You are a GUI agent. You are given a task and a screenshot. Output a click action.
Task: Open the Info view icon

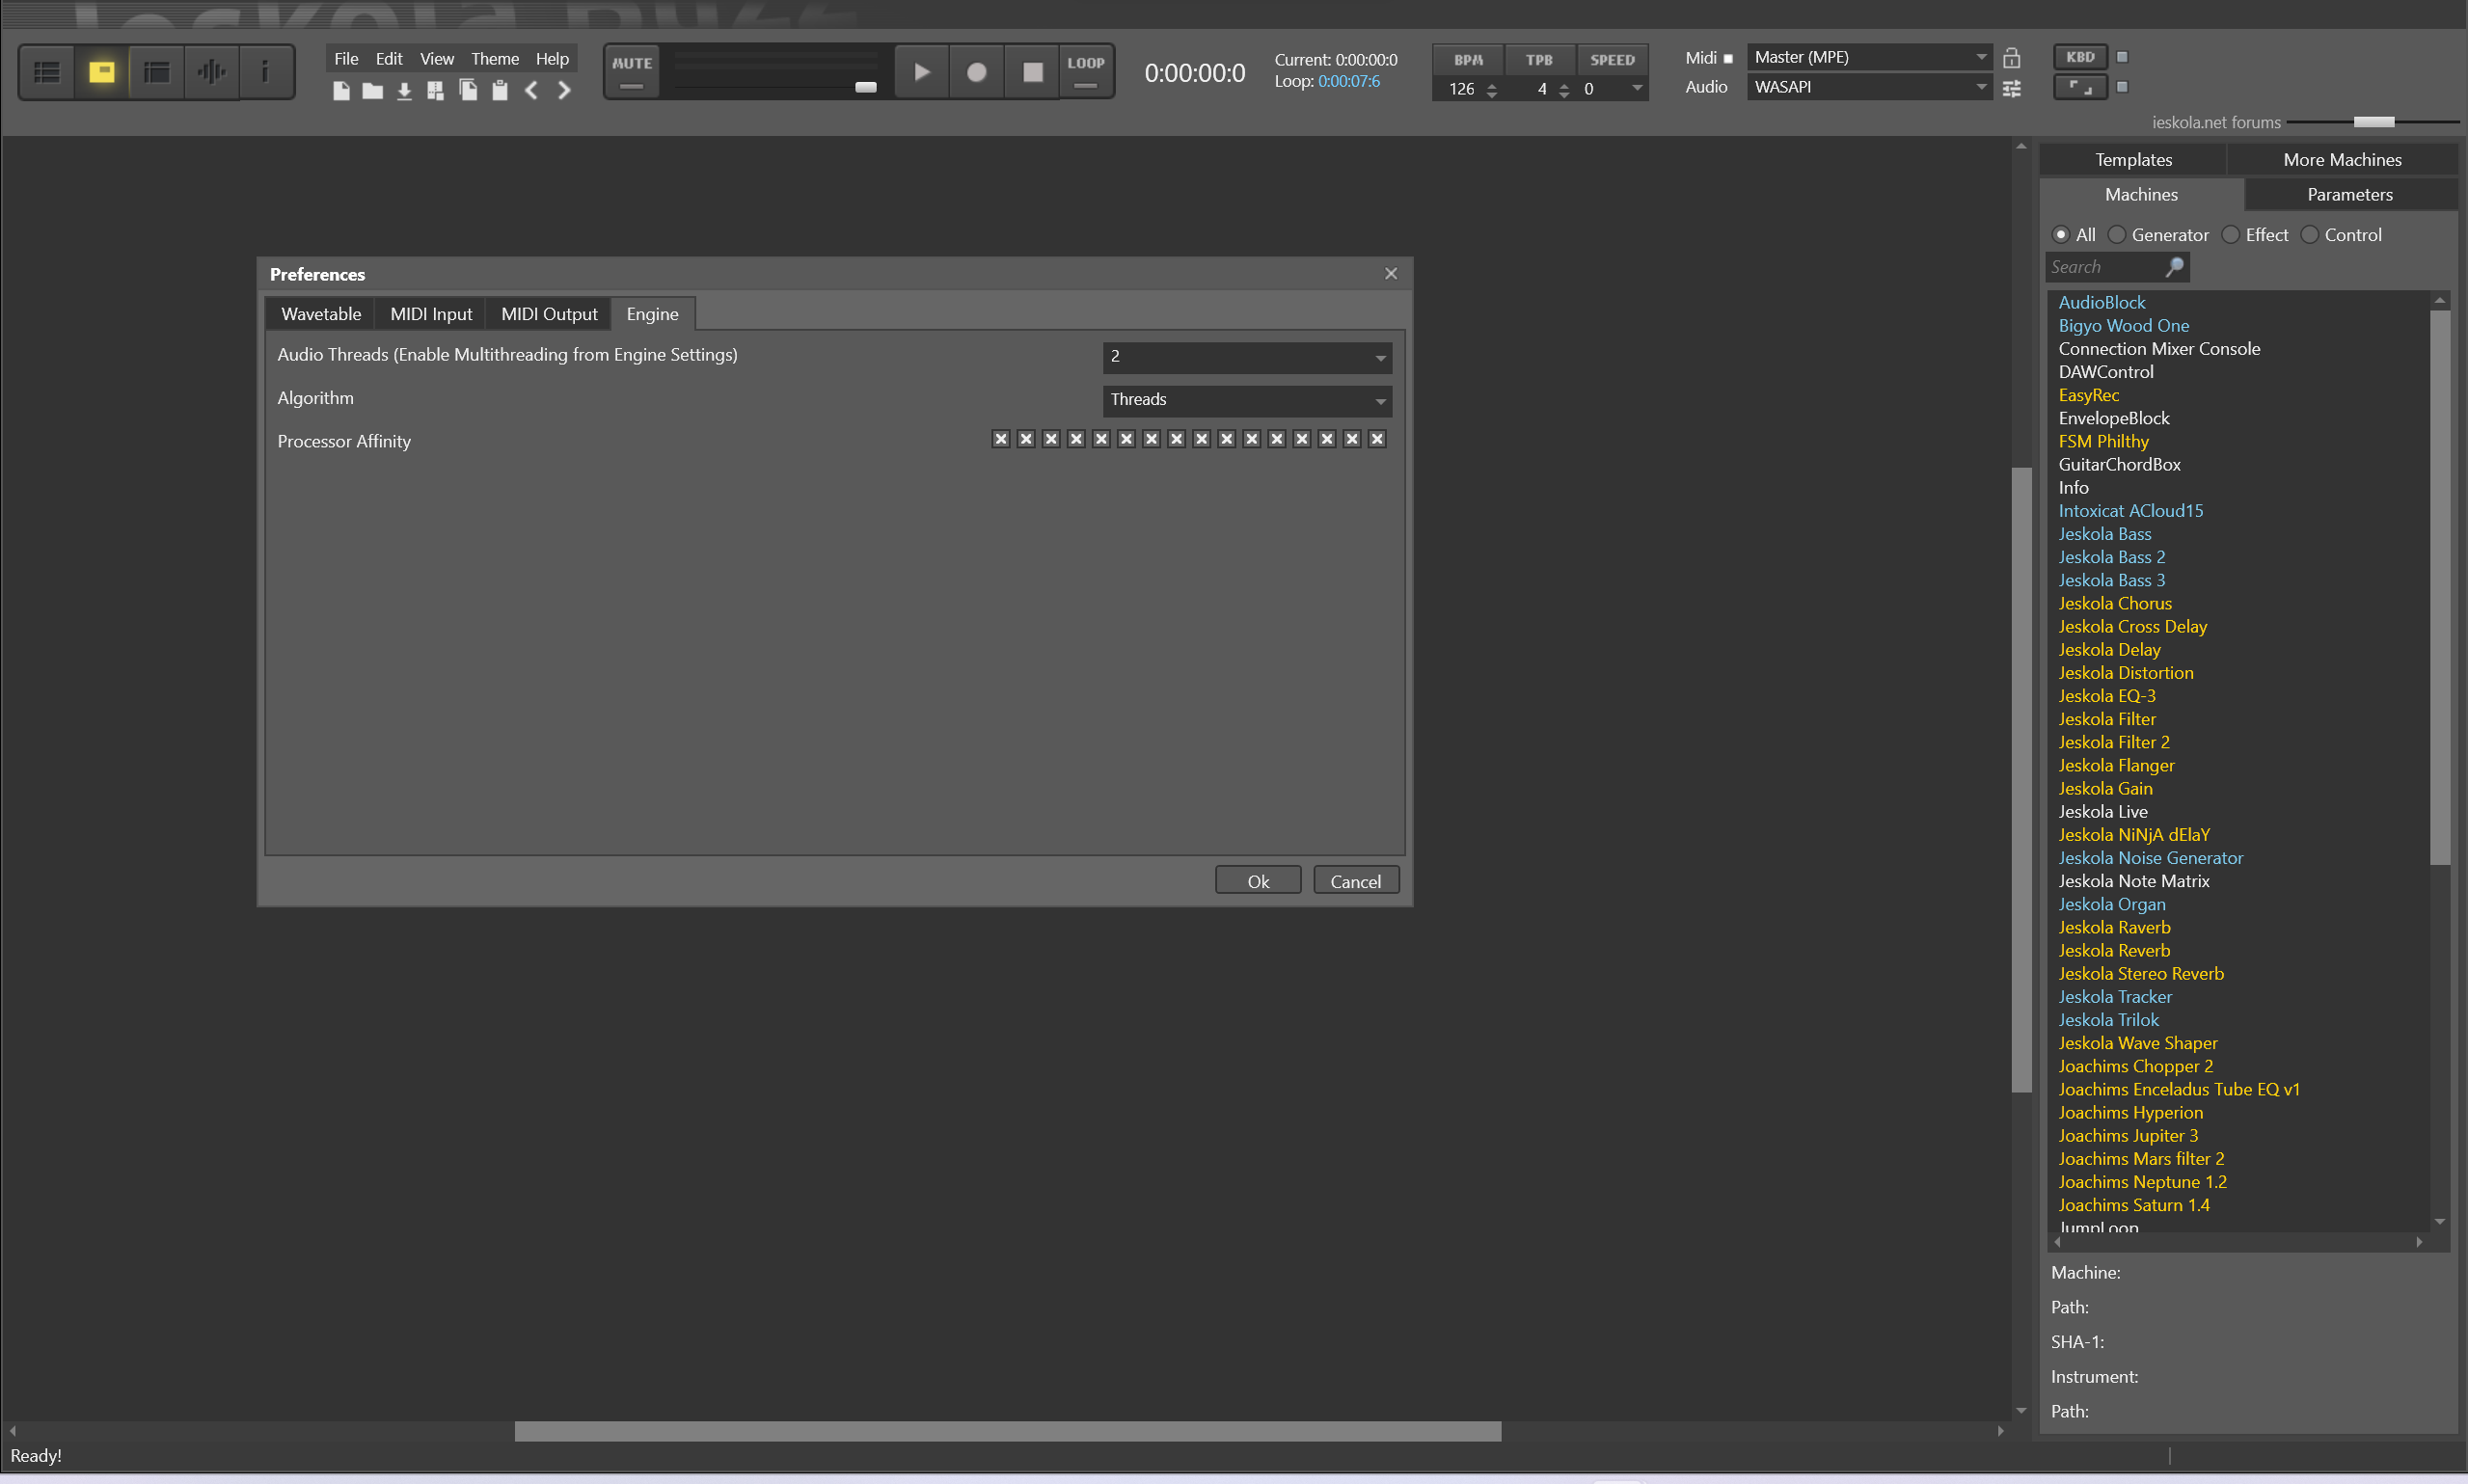[x=265, y=72]
